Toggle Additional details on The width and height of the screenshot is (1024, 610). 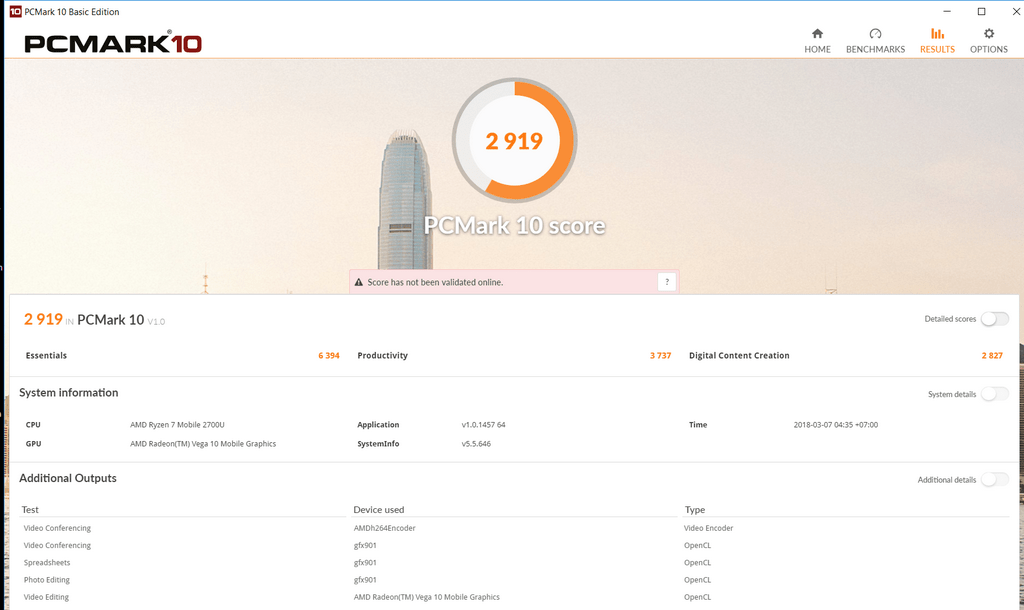pos(994,480)
